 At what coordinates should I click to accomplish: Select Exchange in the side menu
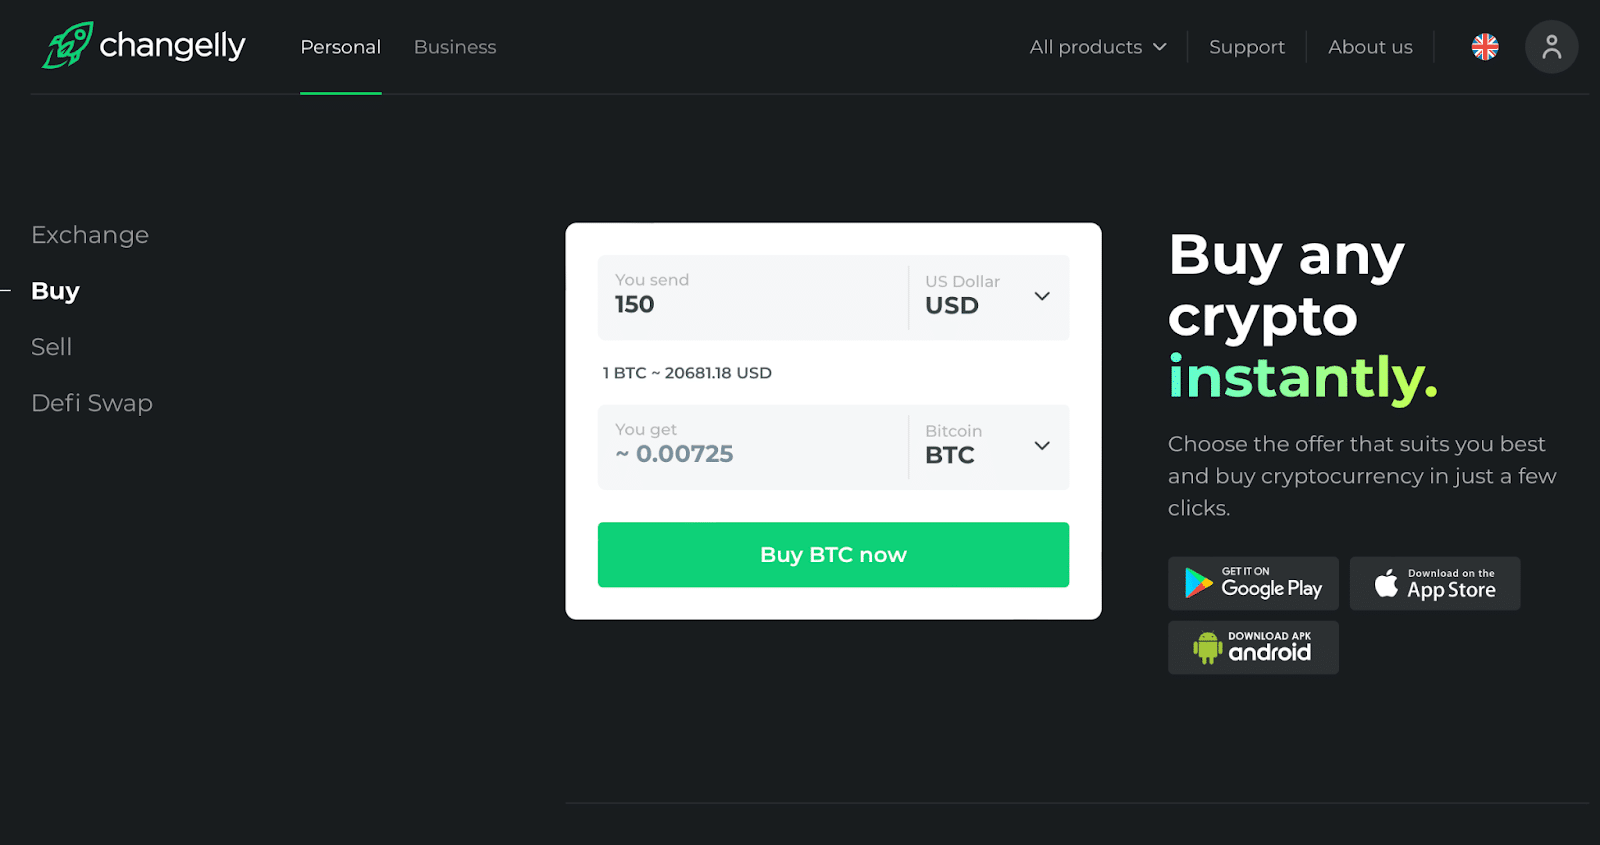point(90,235)
